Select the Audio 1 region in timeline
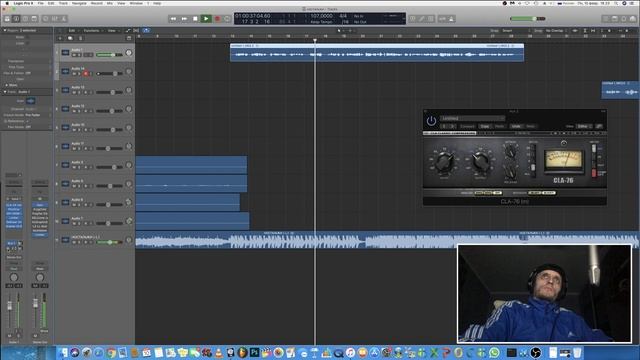This screenshot has width=640, height=360. [x=377, y=53]
